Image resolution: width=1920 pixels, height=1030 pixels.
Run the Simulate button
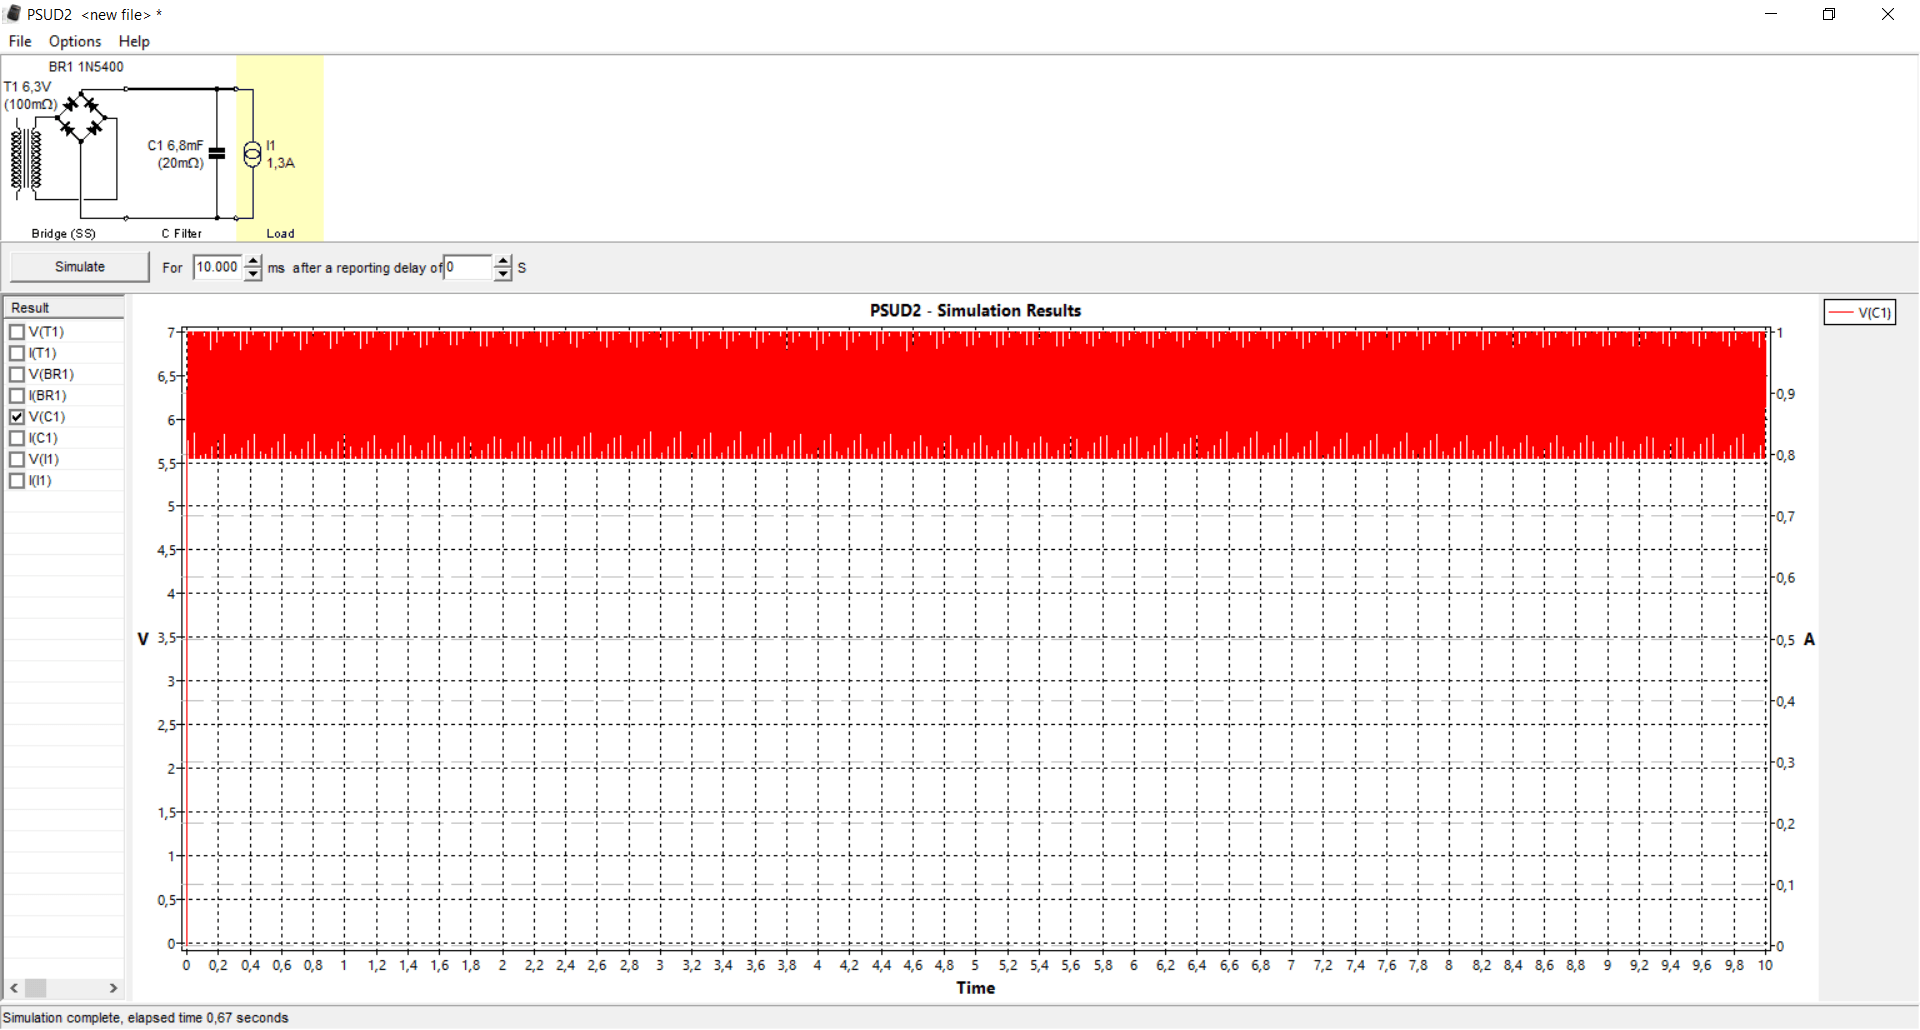80,267
